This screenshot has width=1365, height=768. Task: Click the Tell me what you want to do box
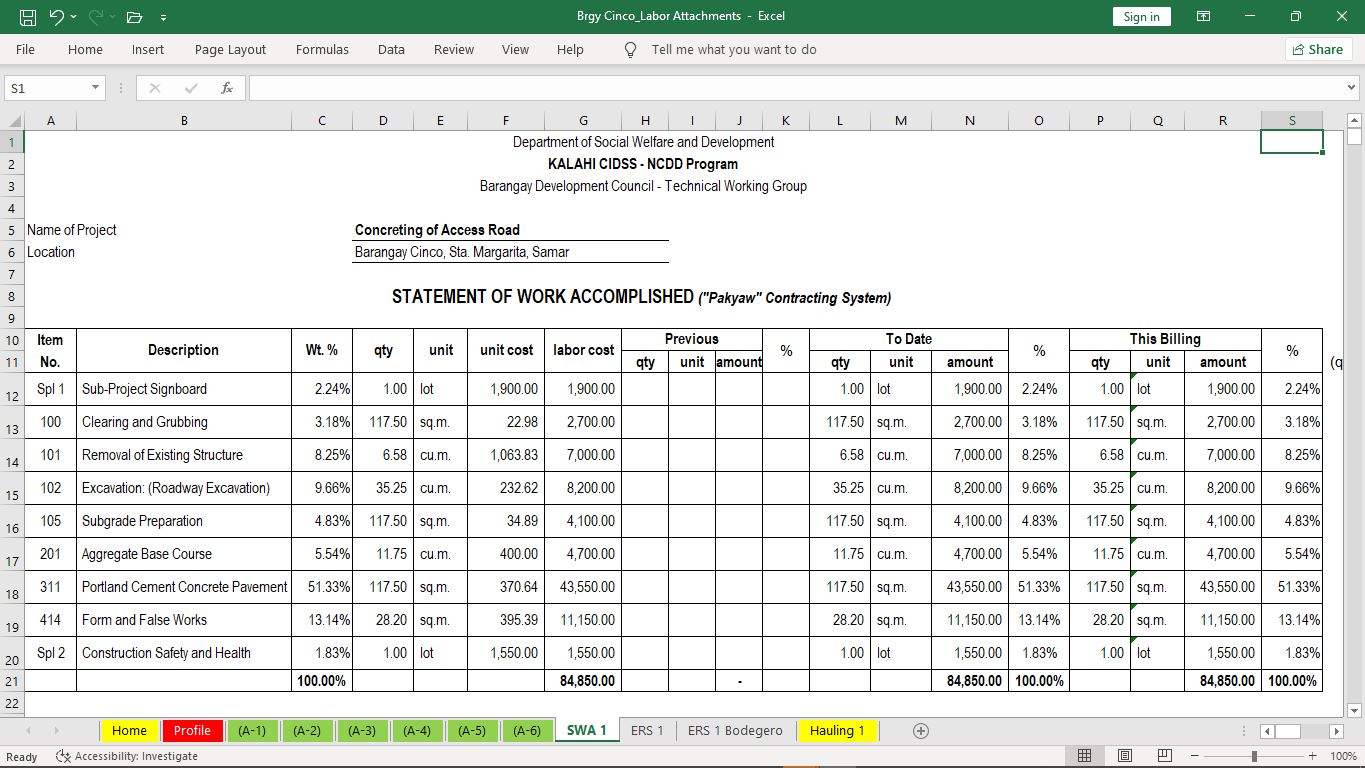pos(734,49)
